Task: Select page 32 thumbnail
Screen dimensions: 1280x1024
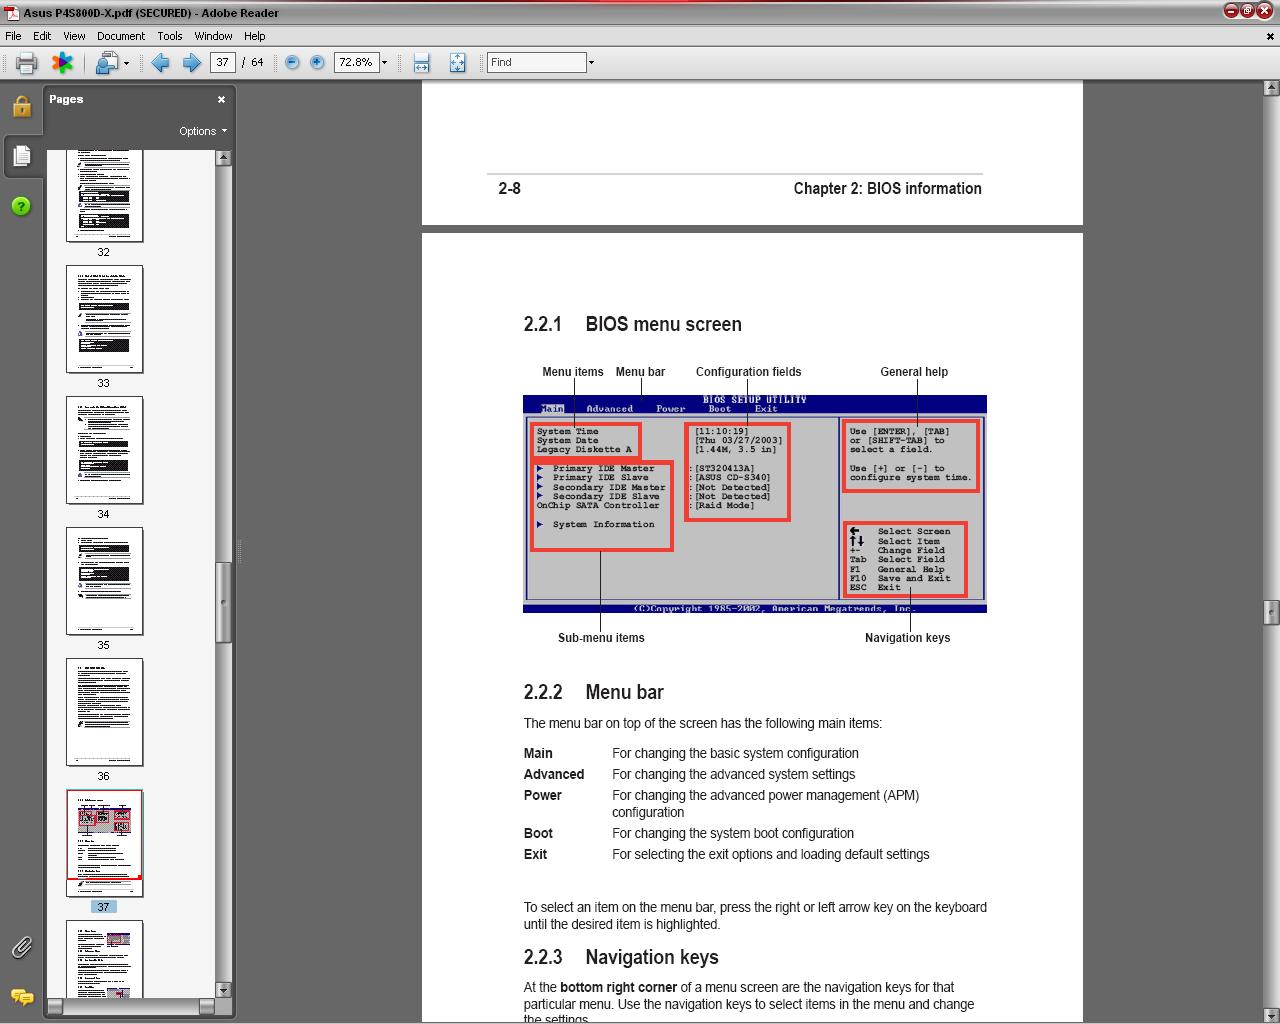Action: pyautogui.click(x=104, y=196)
